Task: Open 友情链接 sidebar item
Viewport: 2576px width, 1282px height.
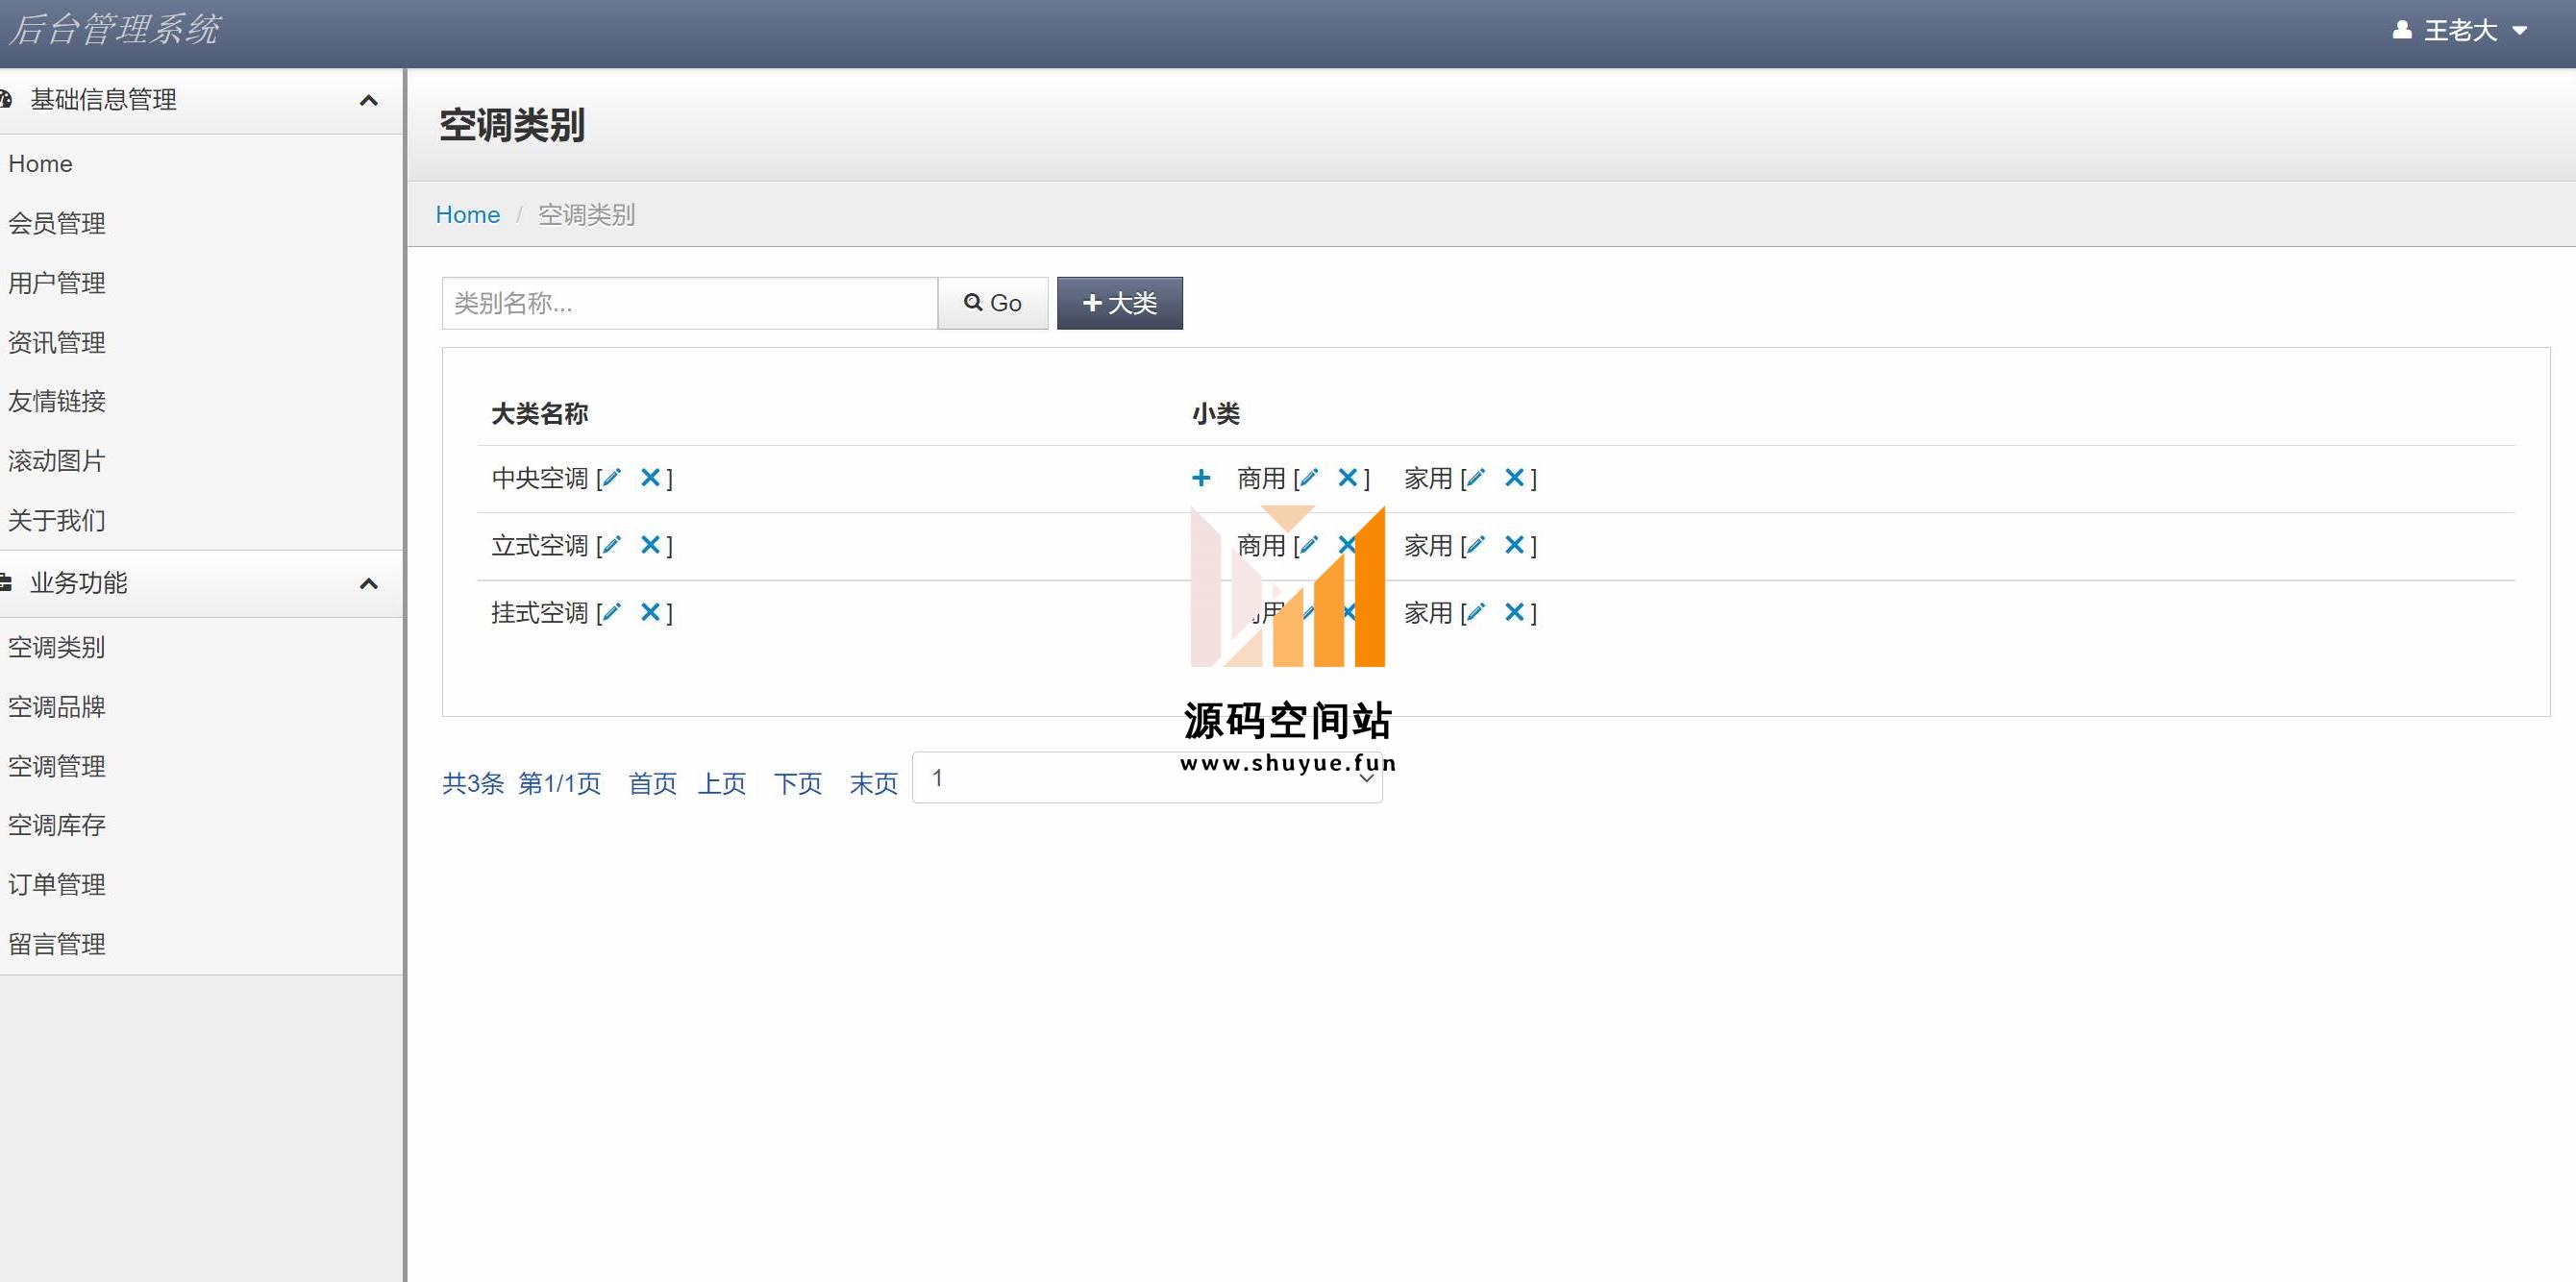Action: (57, 401)
